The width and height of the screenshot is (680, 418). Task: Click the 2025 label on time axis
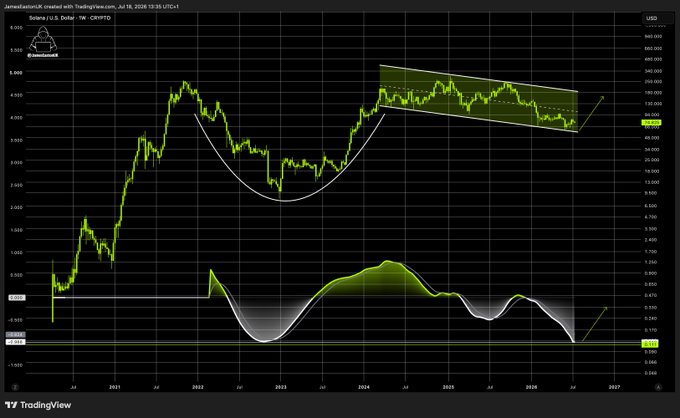pyautogui.click(x=448, y=387)
